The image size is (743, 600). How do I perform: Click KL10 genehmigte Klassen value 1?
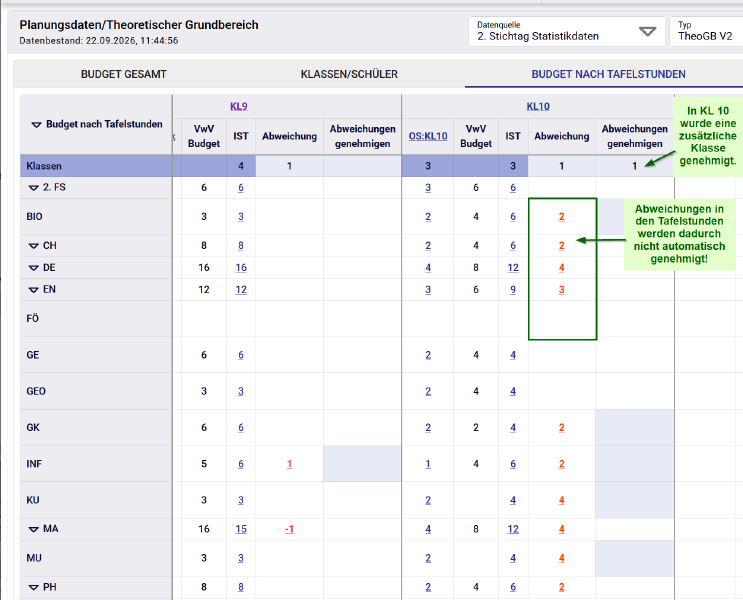point(634,166)
